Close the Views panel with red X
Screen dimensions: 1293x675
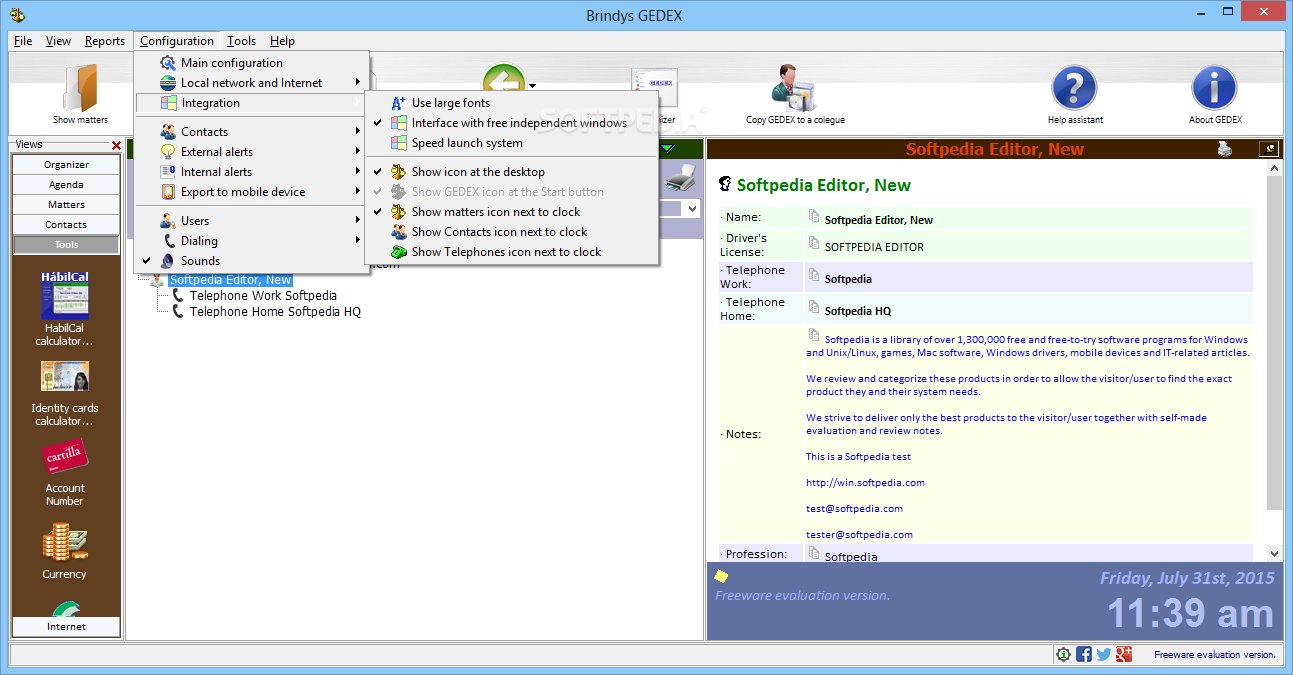[116, 146]
